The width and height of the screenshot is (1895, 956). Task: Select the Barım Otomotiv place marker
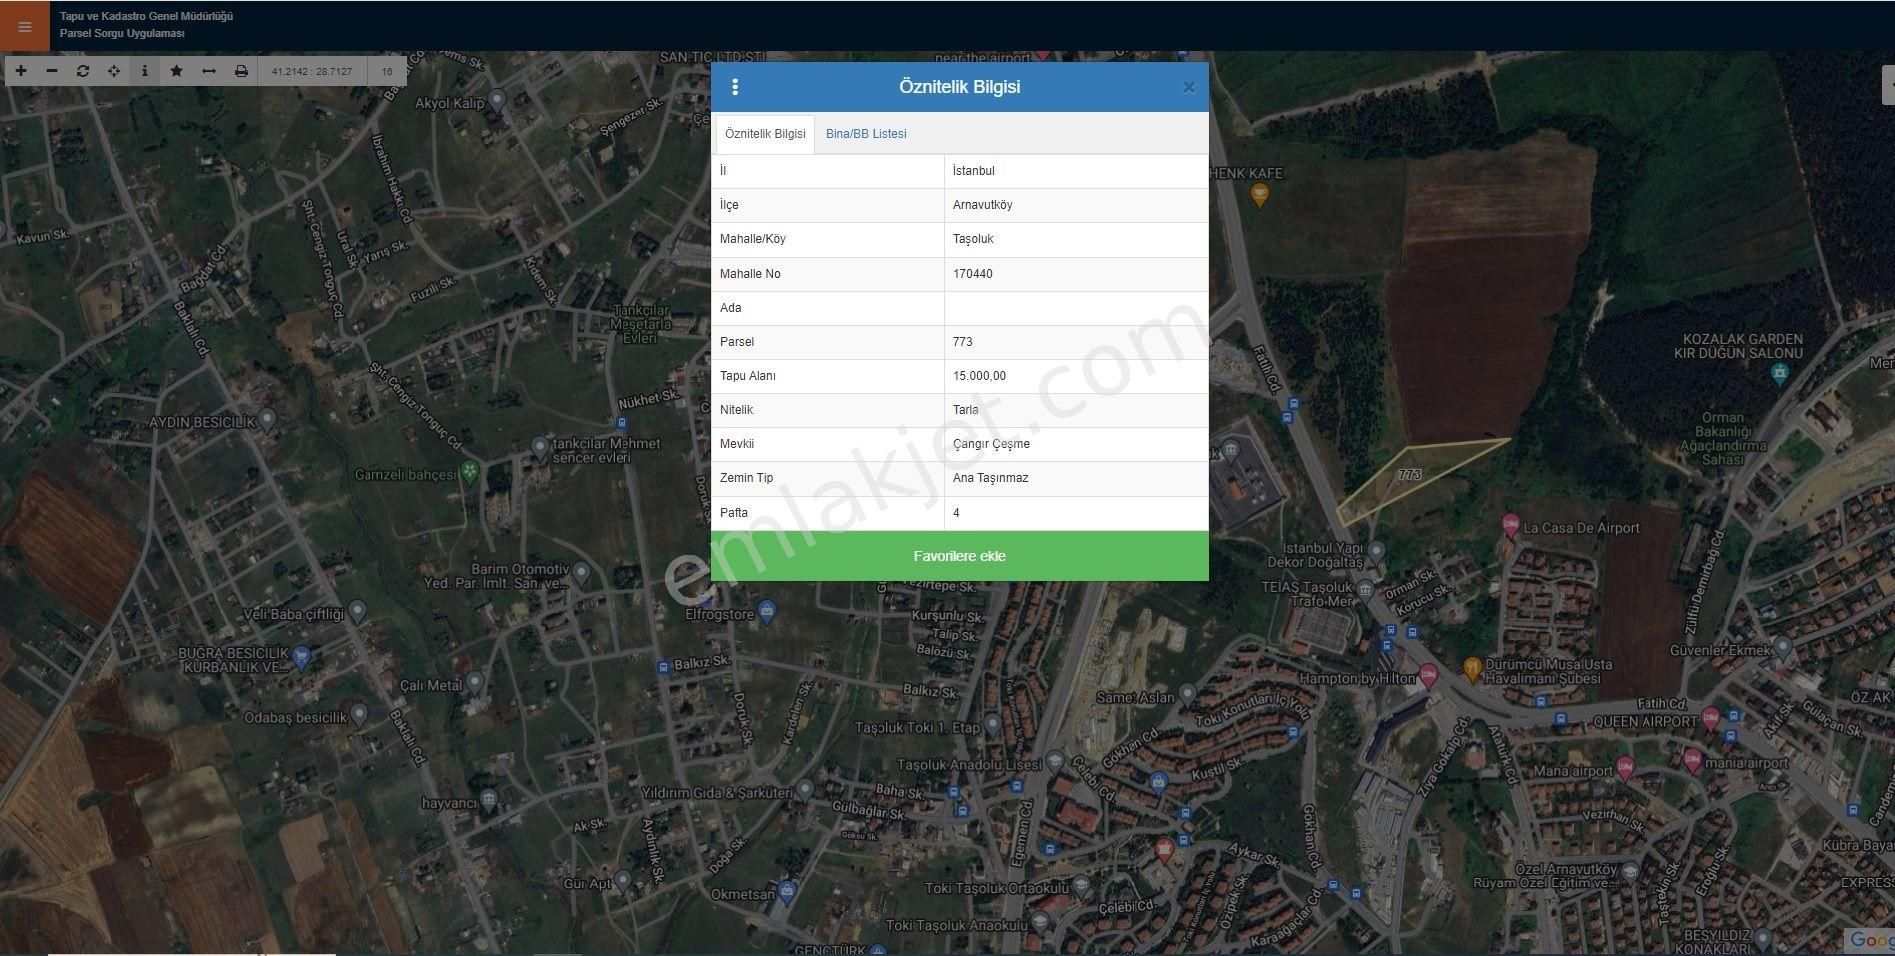(x=581, y=573)
